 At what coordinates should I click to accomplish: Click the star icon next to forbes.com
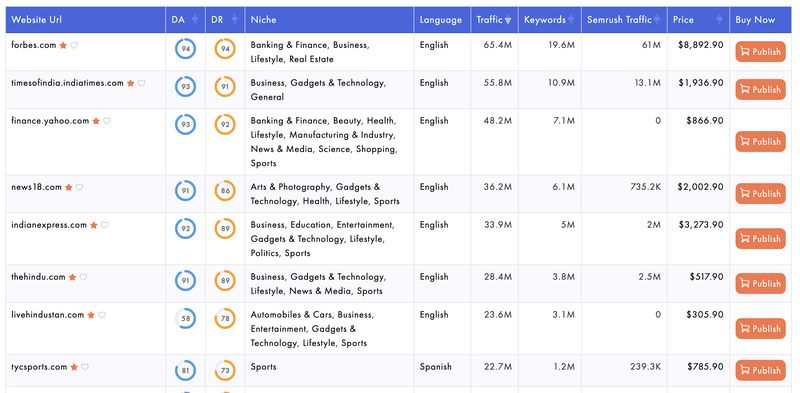click(63, 45)
